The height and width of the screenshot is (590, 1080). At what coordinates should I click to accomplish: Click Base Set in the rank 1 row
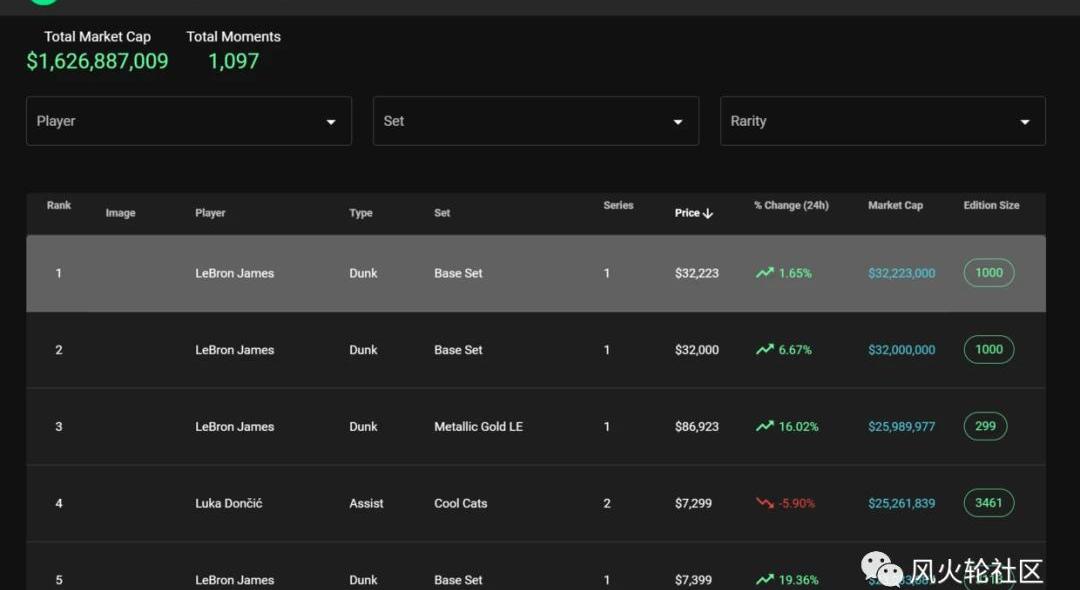pos(459,273)
